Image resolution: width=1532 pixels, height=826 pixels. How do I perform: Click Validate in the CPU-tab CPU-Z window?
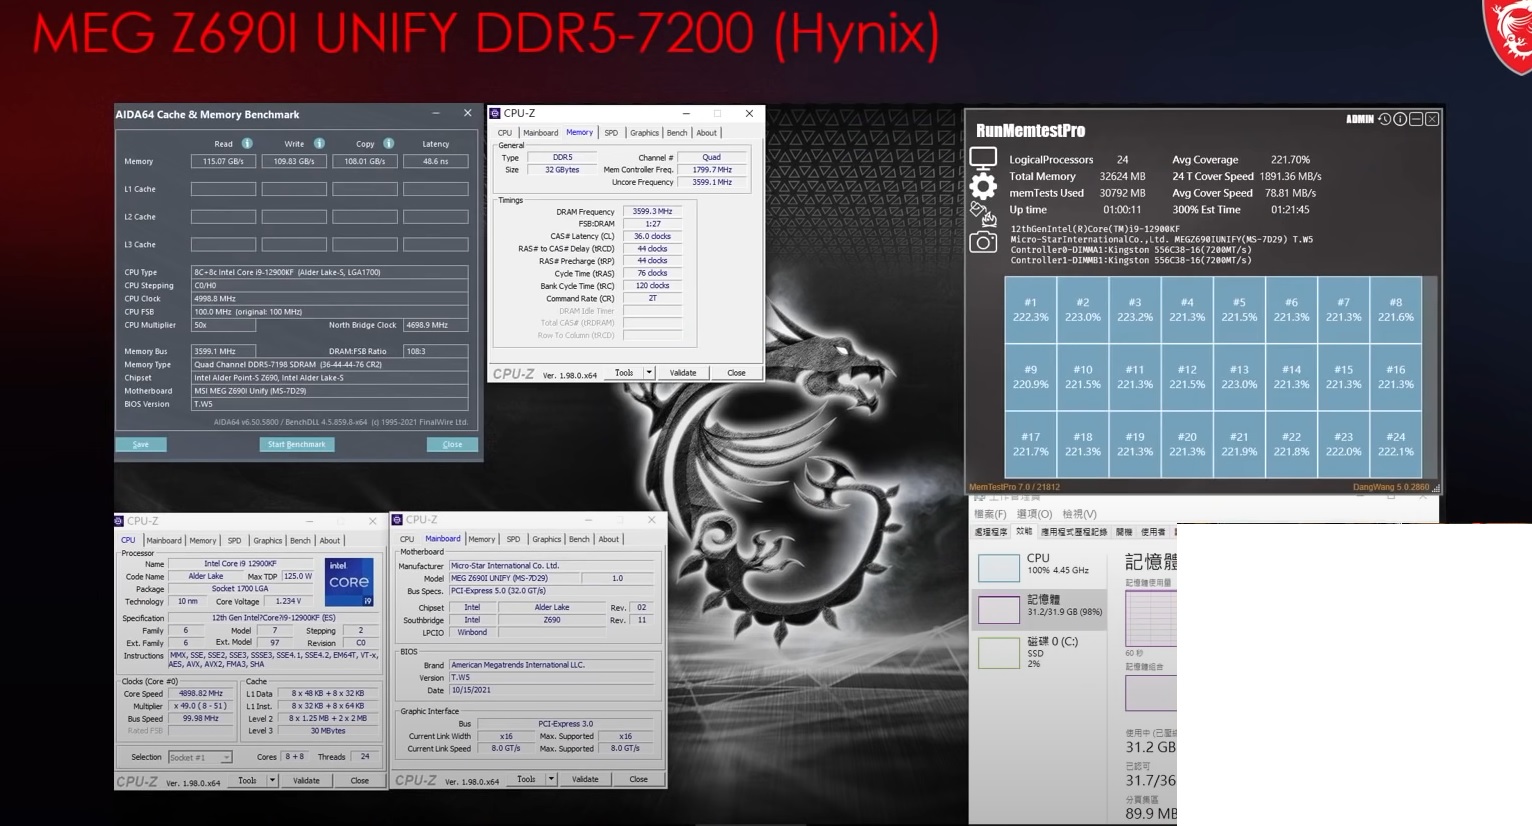coord(306,781)
